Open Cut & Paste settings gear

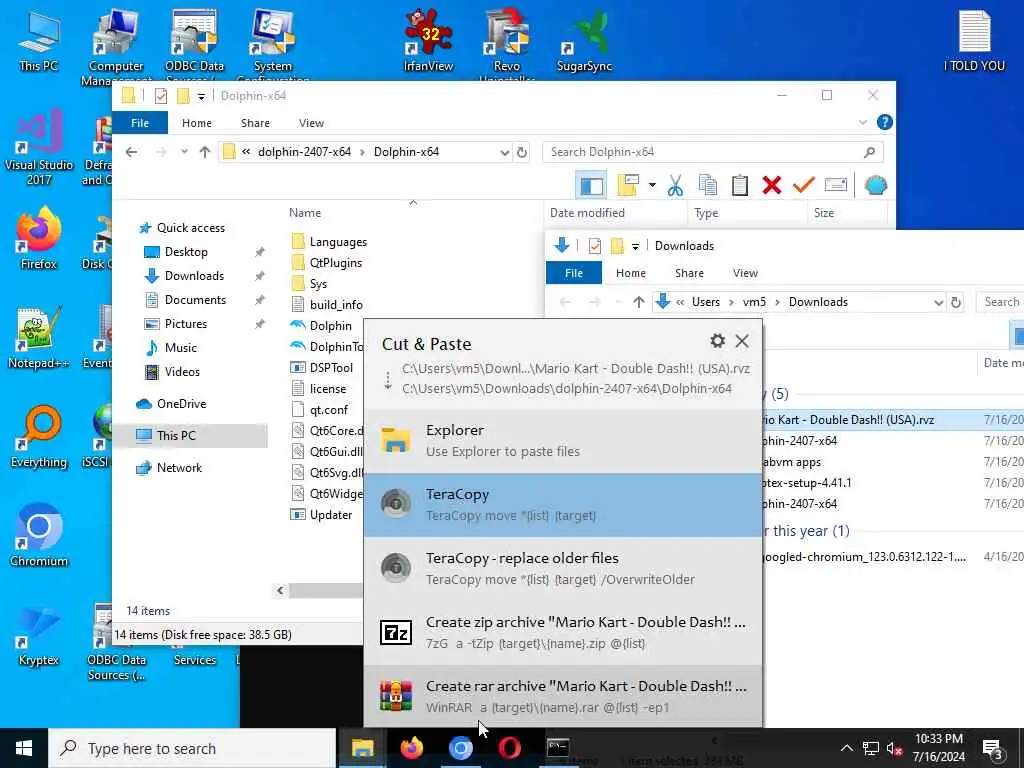(717, 341)
